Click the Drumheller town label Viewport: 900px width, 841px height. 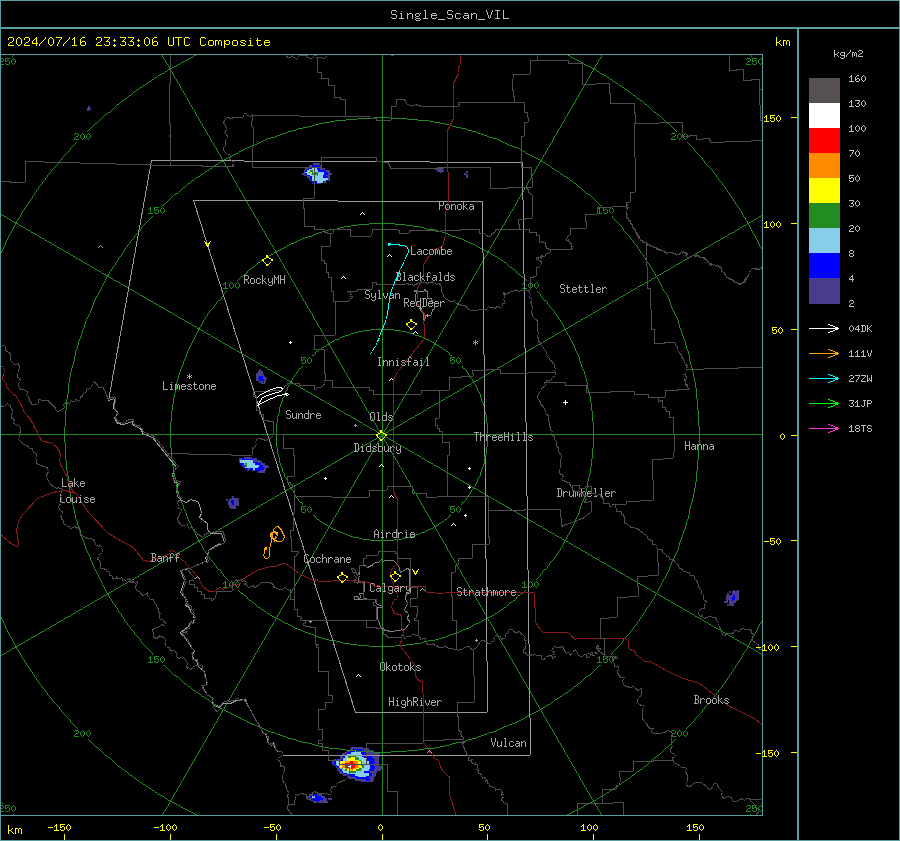(586, 493)
